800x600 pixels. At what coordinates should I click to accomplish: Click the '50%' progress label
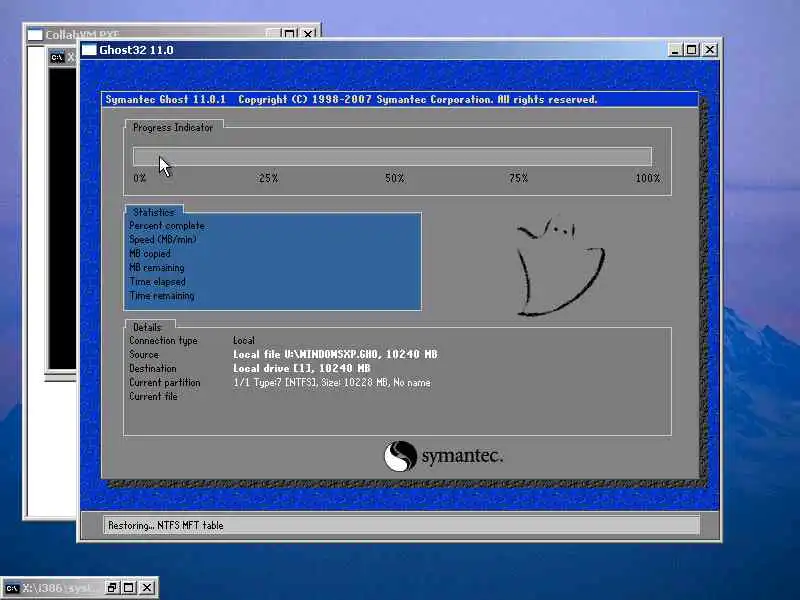(x=394, y=178)
